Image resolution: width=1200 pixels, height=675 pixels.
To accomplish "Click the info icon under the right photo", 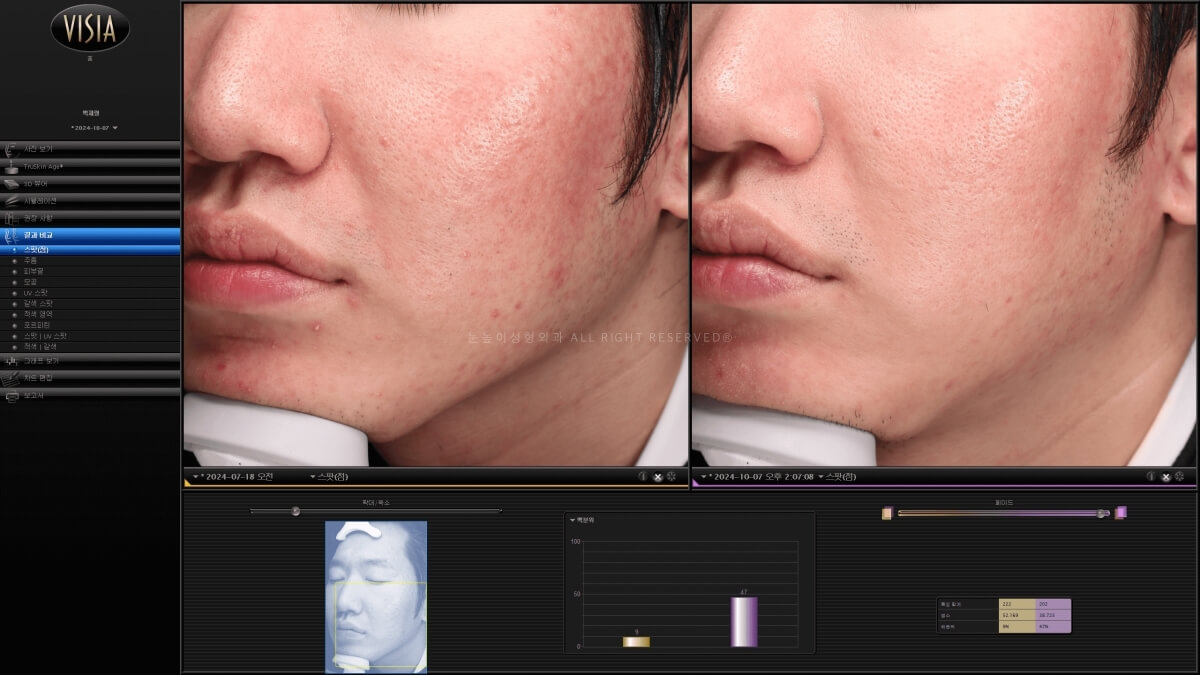I will point(1151,477).
